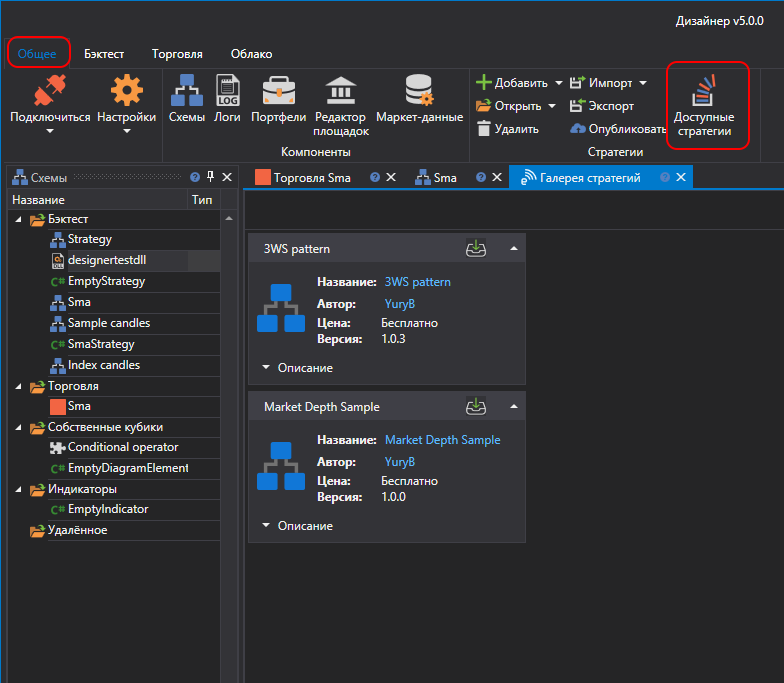
Task: Collapse the Бэктест folder node
Action: coord(18,219)
